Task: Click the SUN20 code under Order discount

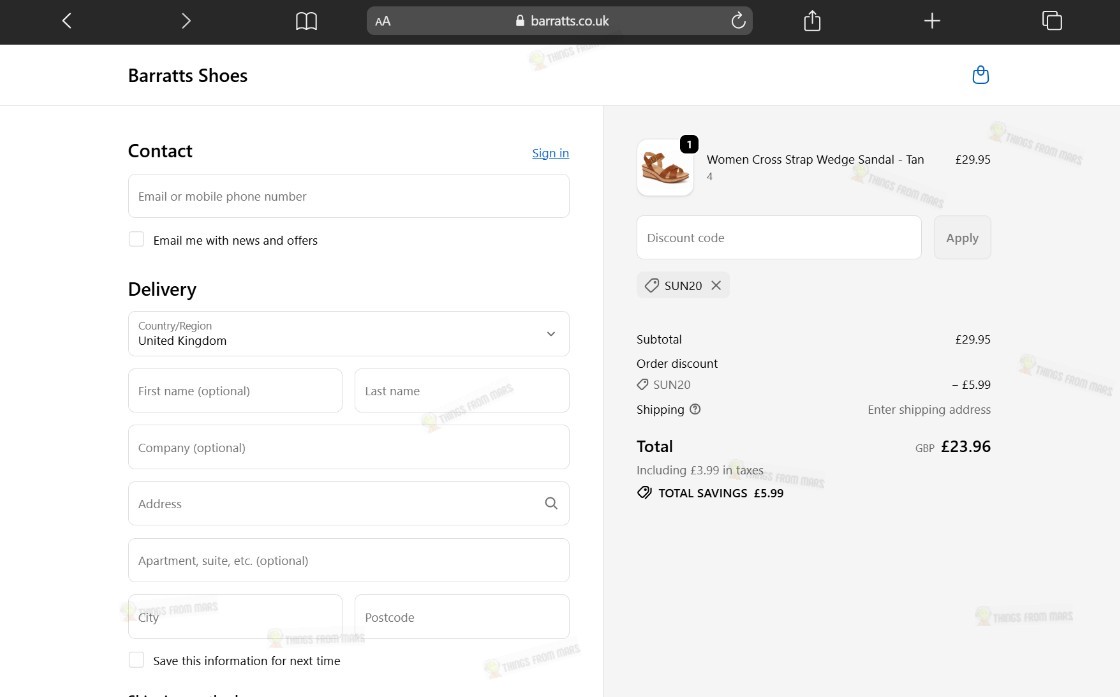Action: [x=671, y=384]
